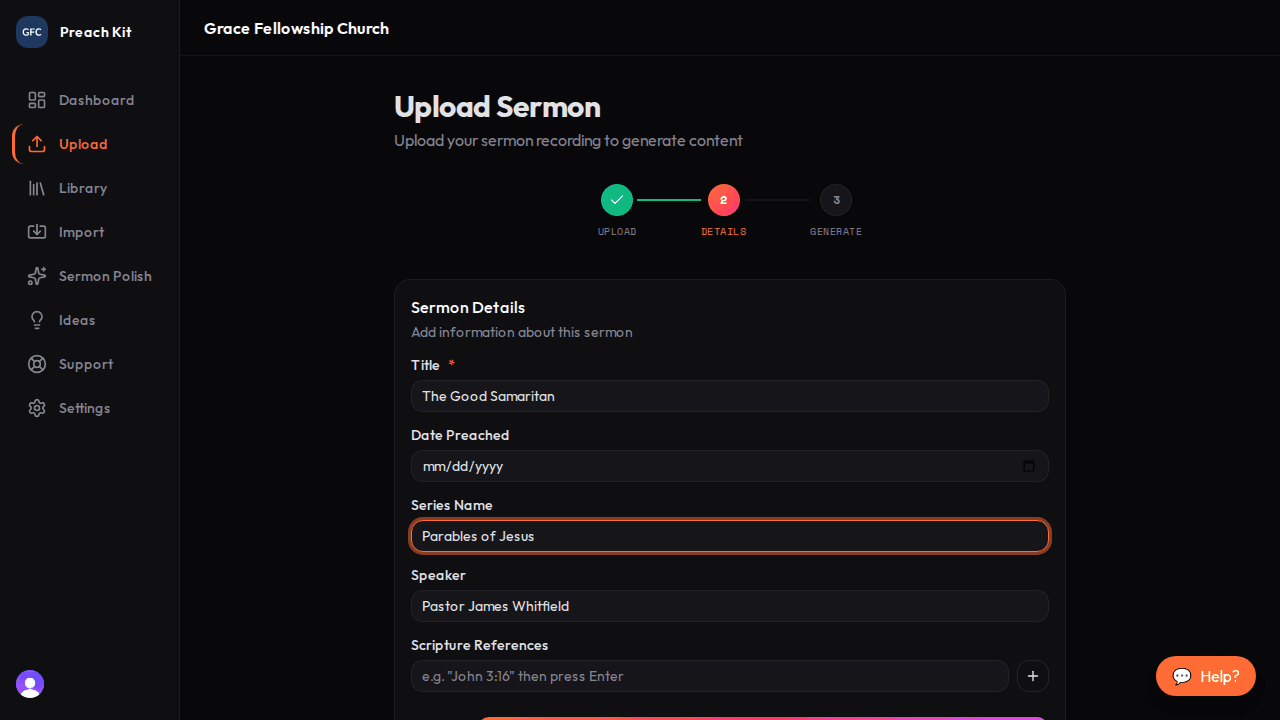Open Settings via the gear icon
The image size is (1280, 720).
37,408
